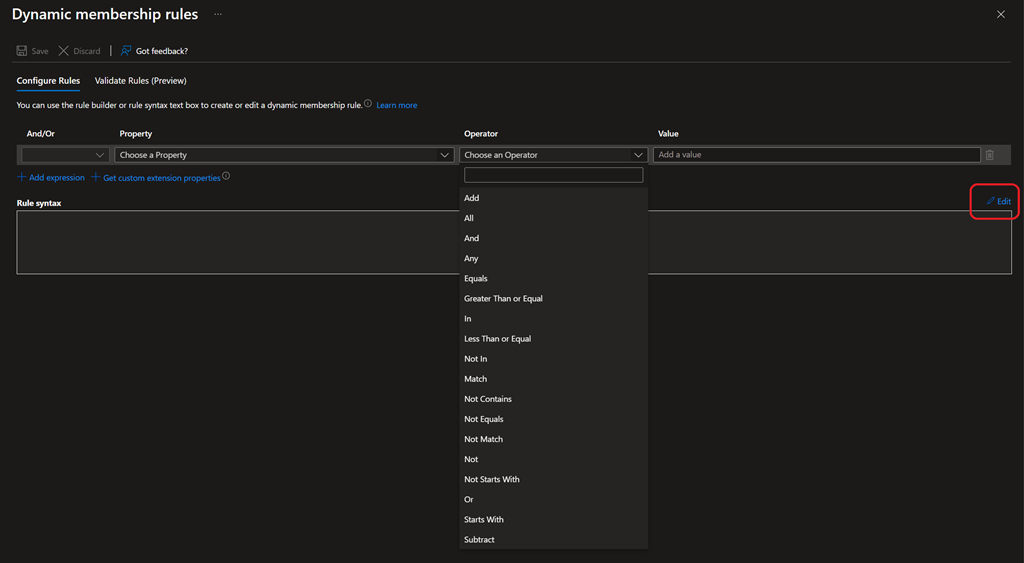Screen dimensions: 1024x563
Task: Expand the And/Or dropdown
Action: click(65, 155)
